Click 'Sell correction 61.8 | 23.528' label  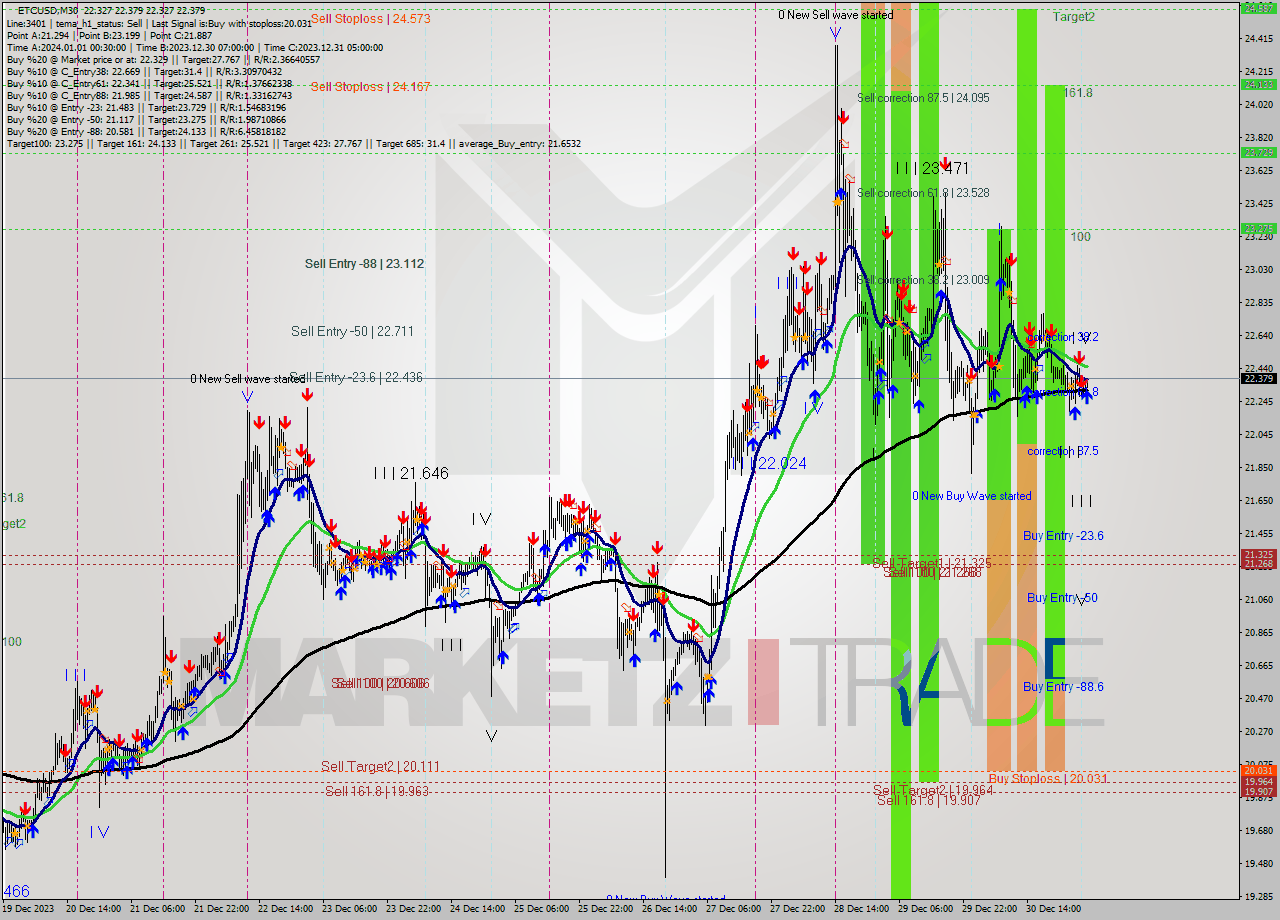pos(923,193)
